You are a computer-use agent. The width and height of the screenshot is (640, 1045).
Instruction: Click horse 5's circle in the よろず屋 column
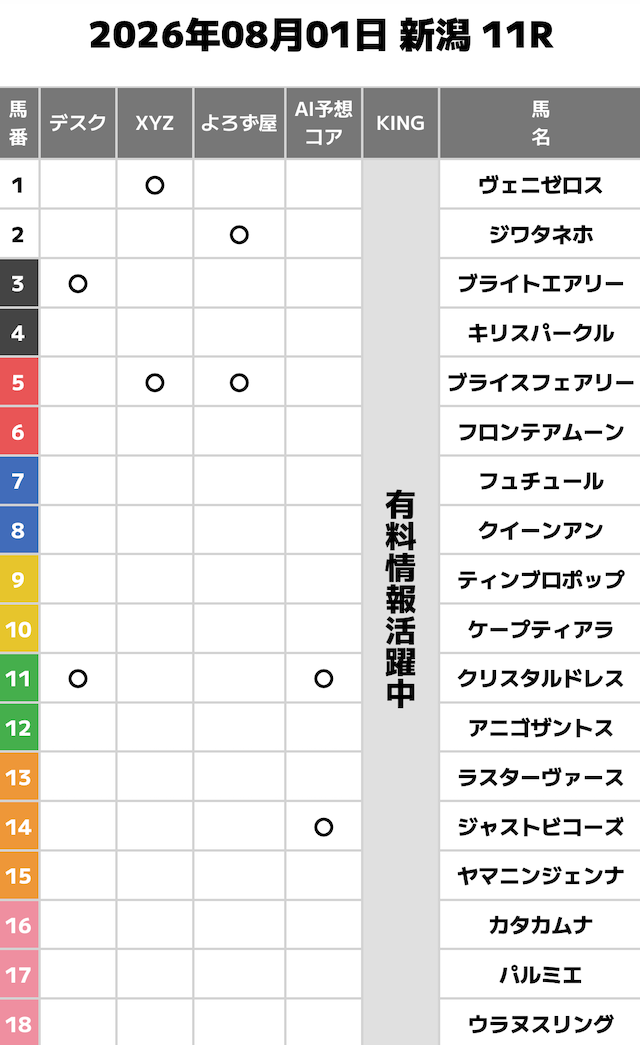239,383
